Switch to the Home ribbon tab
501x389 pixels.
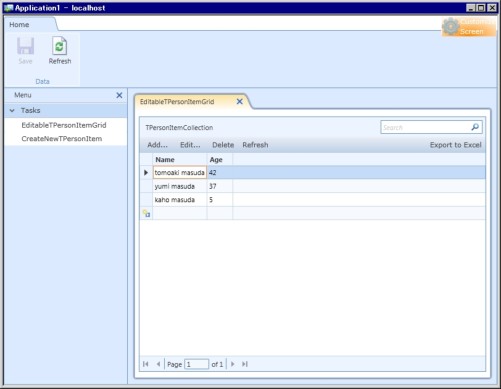click(19, 25)
